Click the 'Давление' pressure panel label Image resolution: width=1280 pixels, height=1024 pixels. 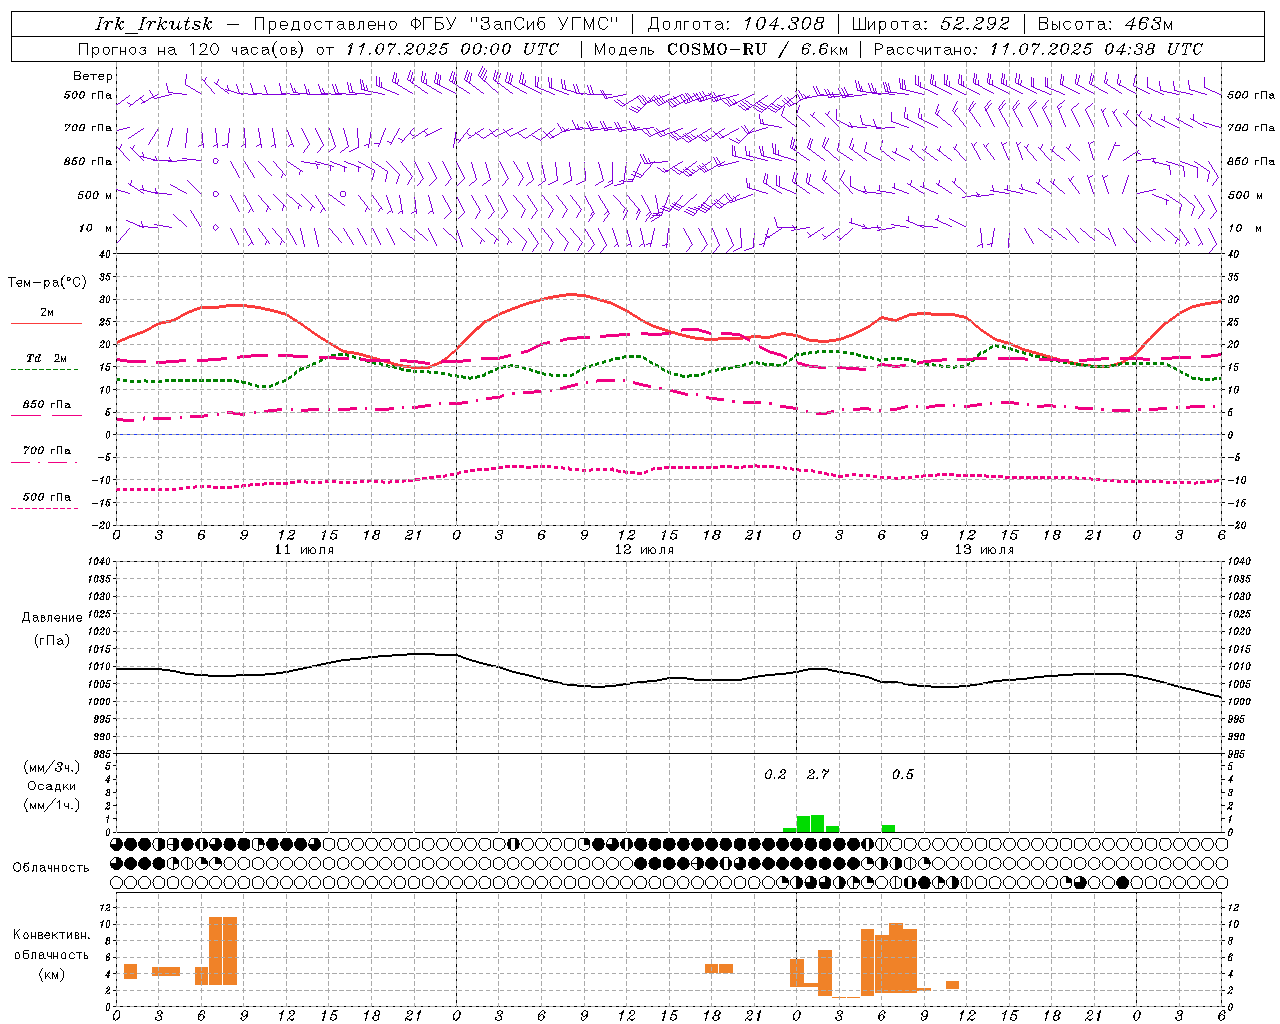[x=52, y=618]
